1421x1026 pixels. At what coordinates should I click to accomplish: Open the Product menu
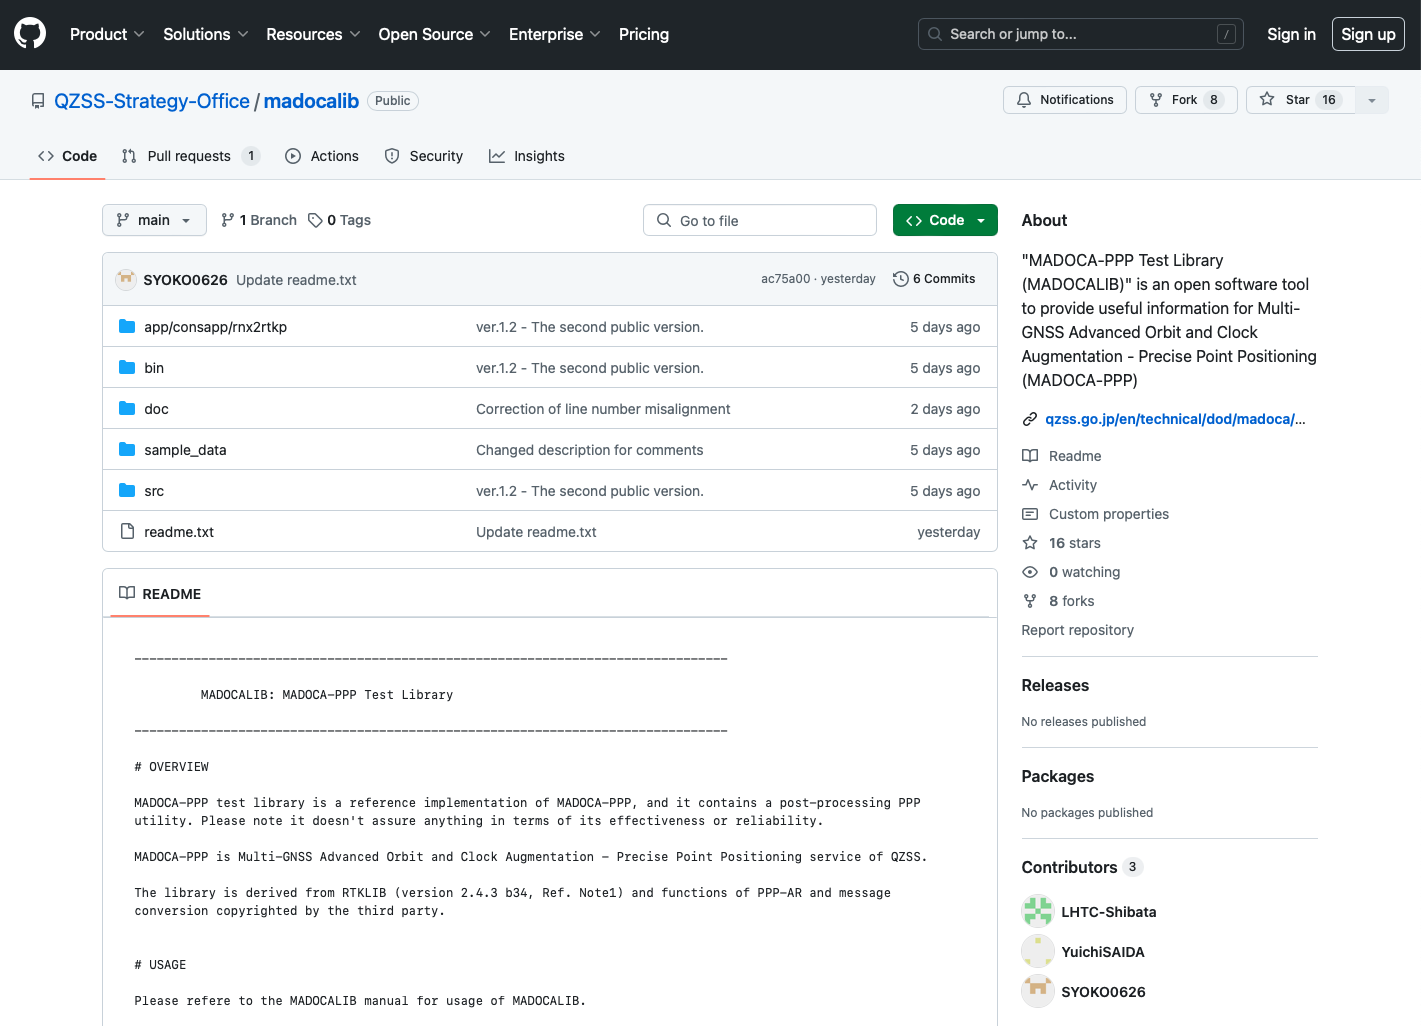(x=107, y=34)
